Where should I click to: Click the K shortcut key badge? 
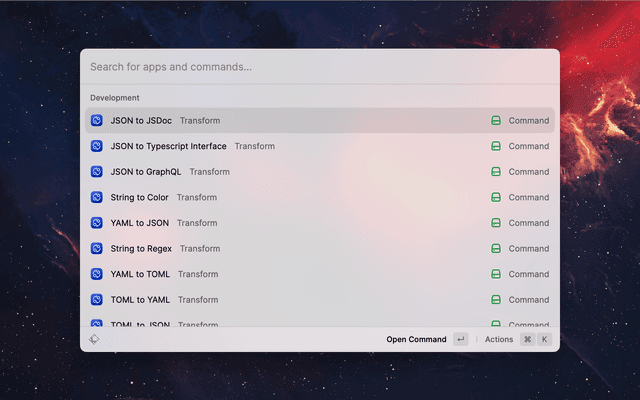pos(545,339)
